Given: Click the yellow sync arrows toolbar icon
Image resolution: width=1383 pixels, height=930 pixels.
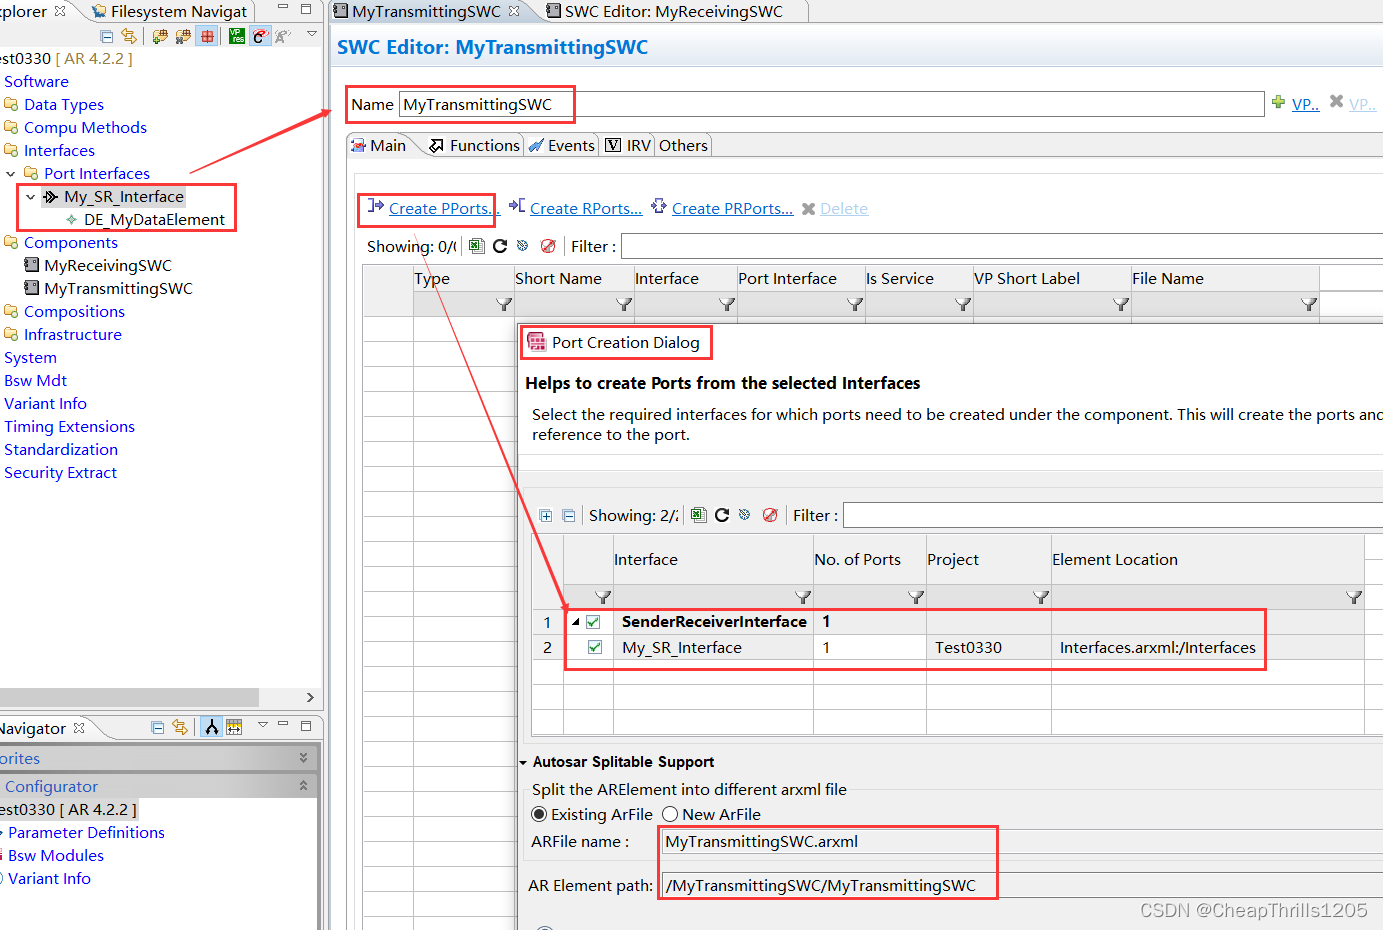Looking at the screenshot, I should 130,36.
